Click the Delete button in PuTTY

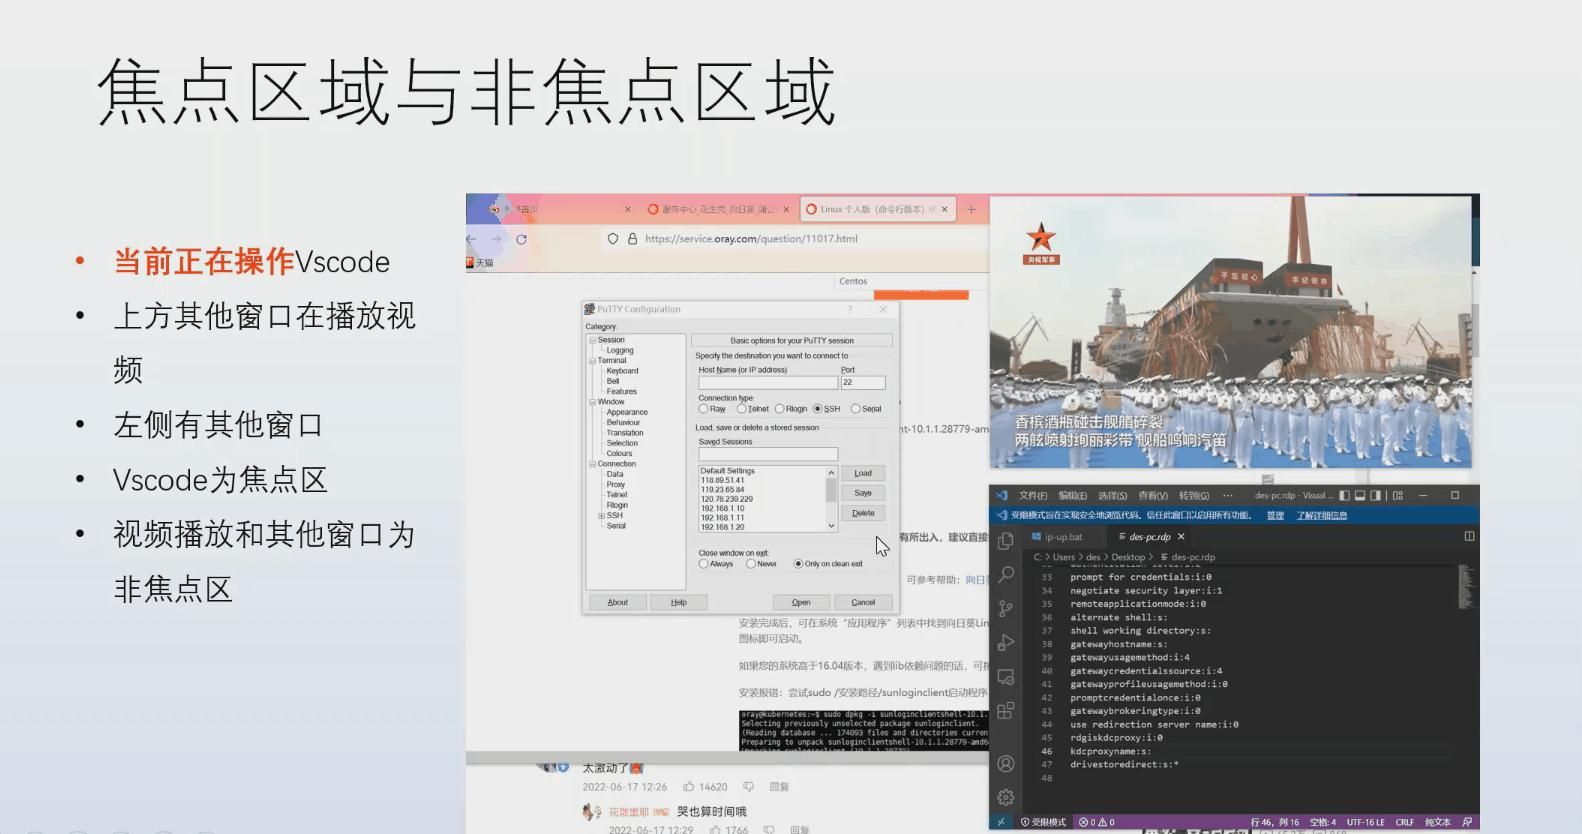click(863, 513)
